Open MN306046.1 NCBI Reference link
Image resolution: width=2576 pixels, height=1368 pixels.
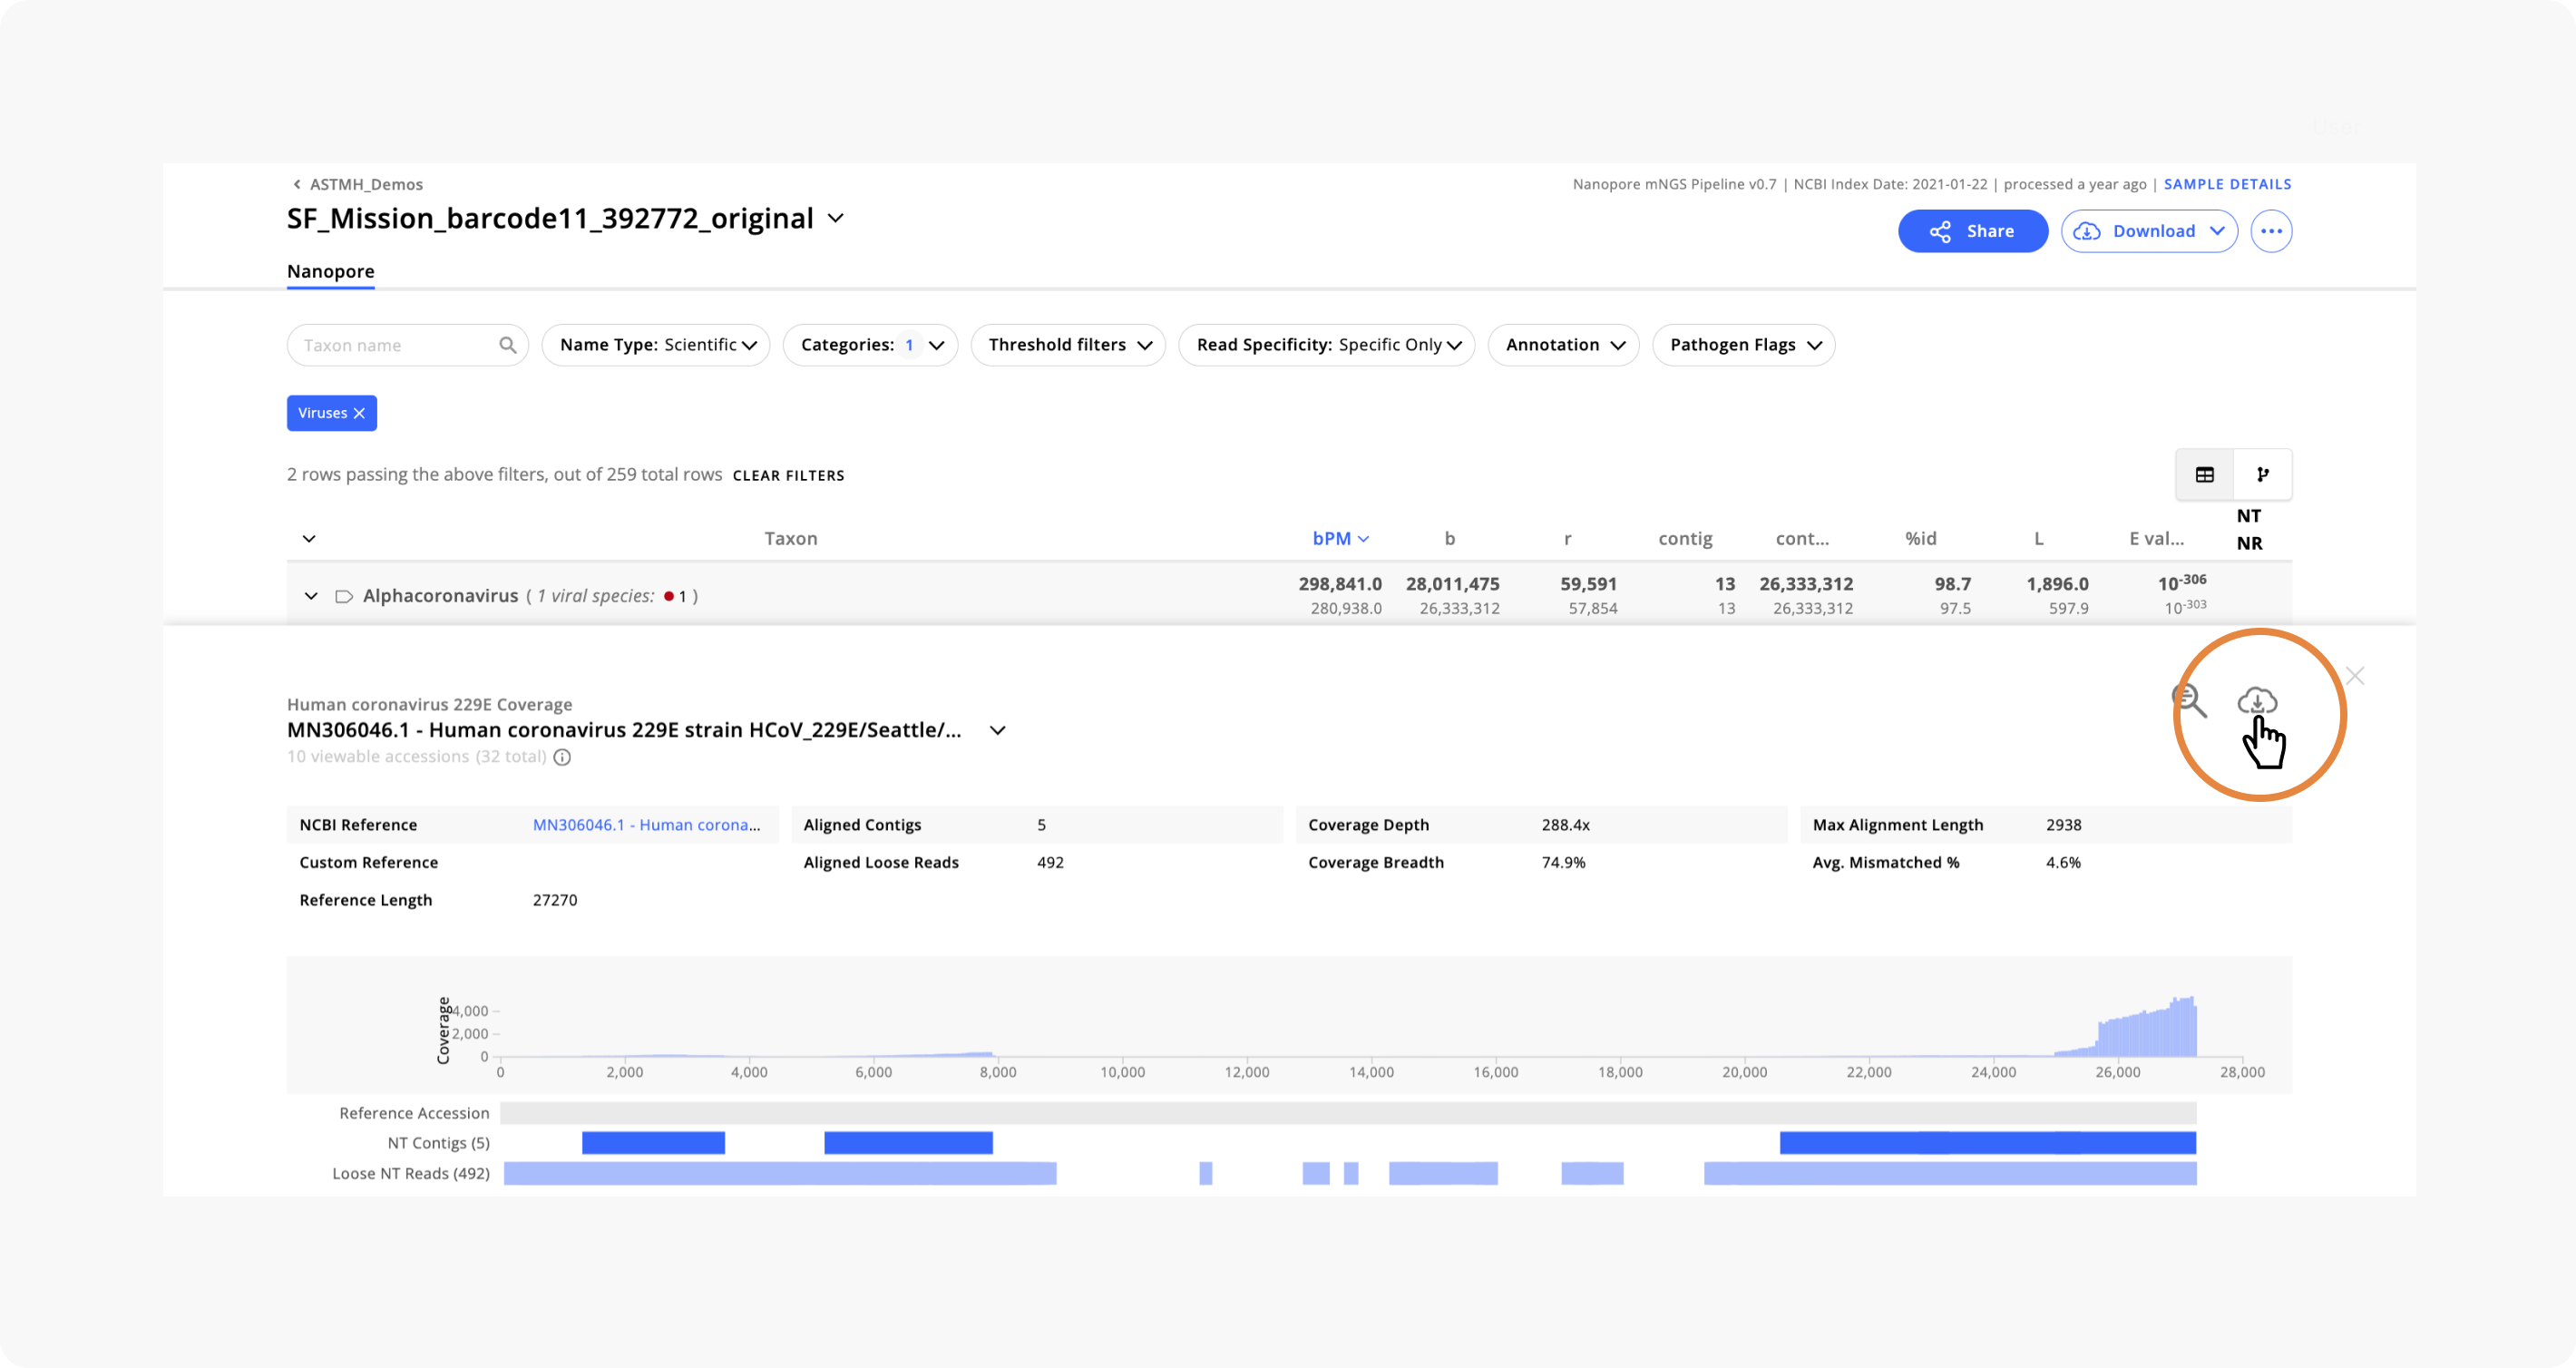646,825
